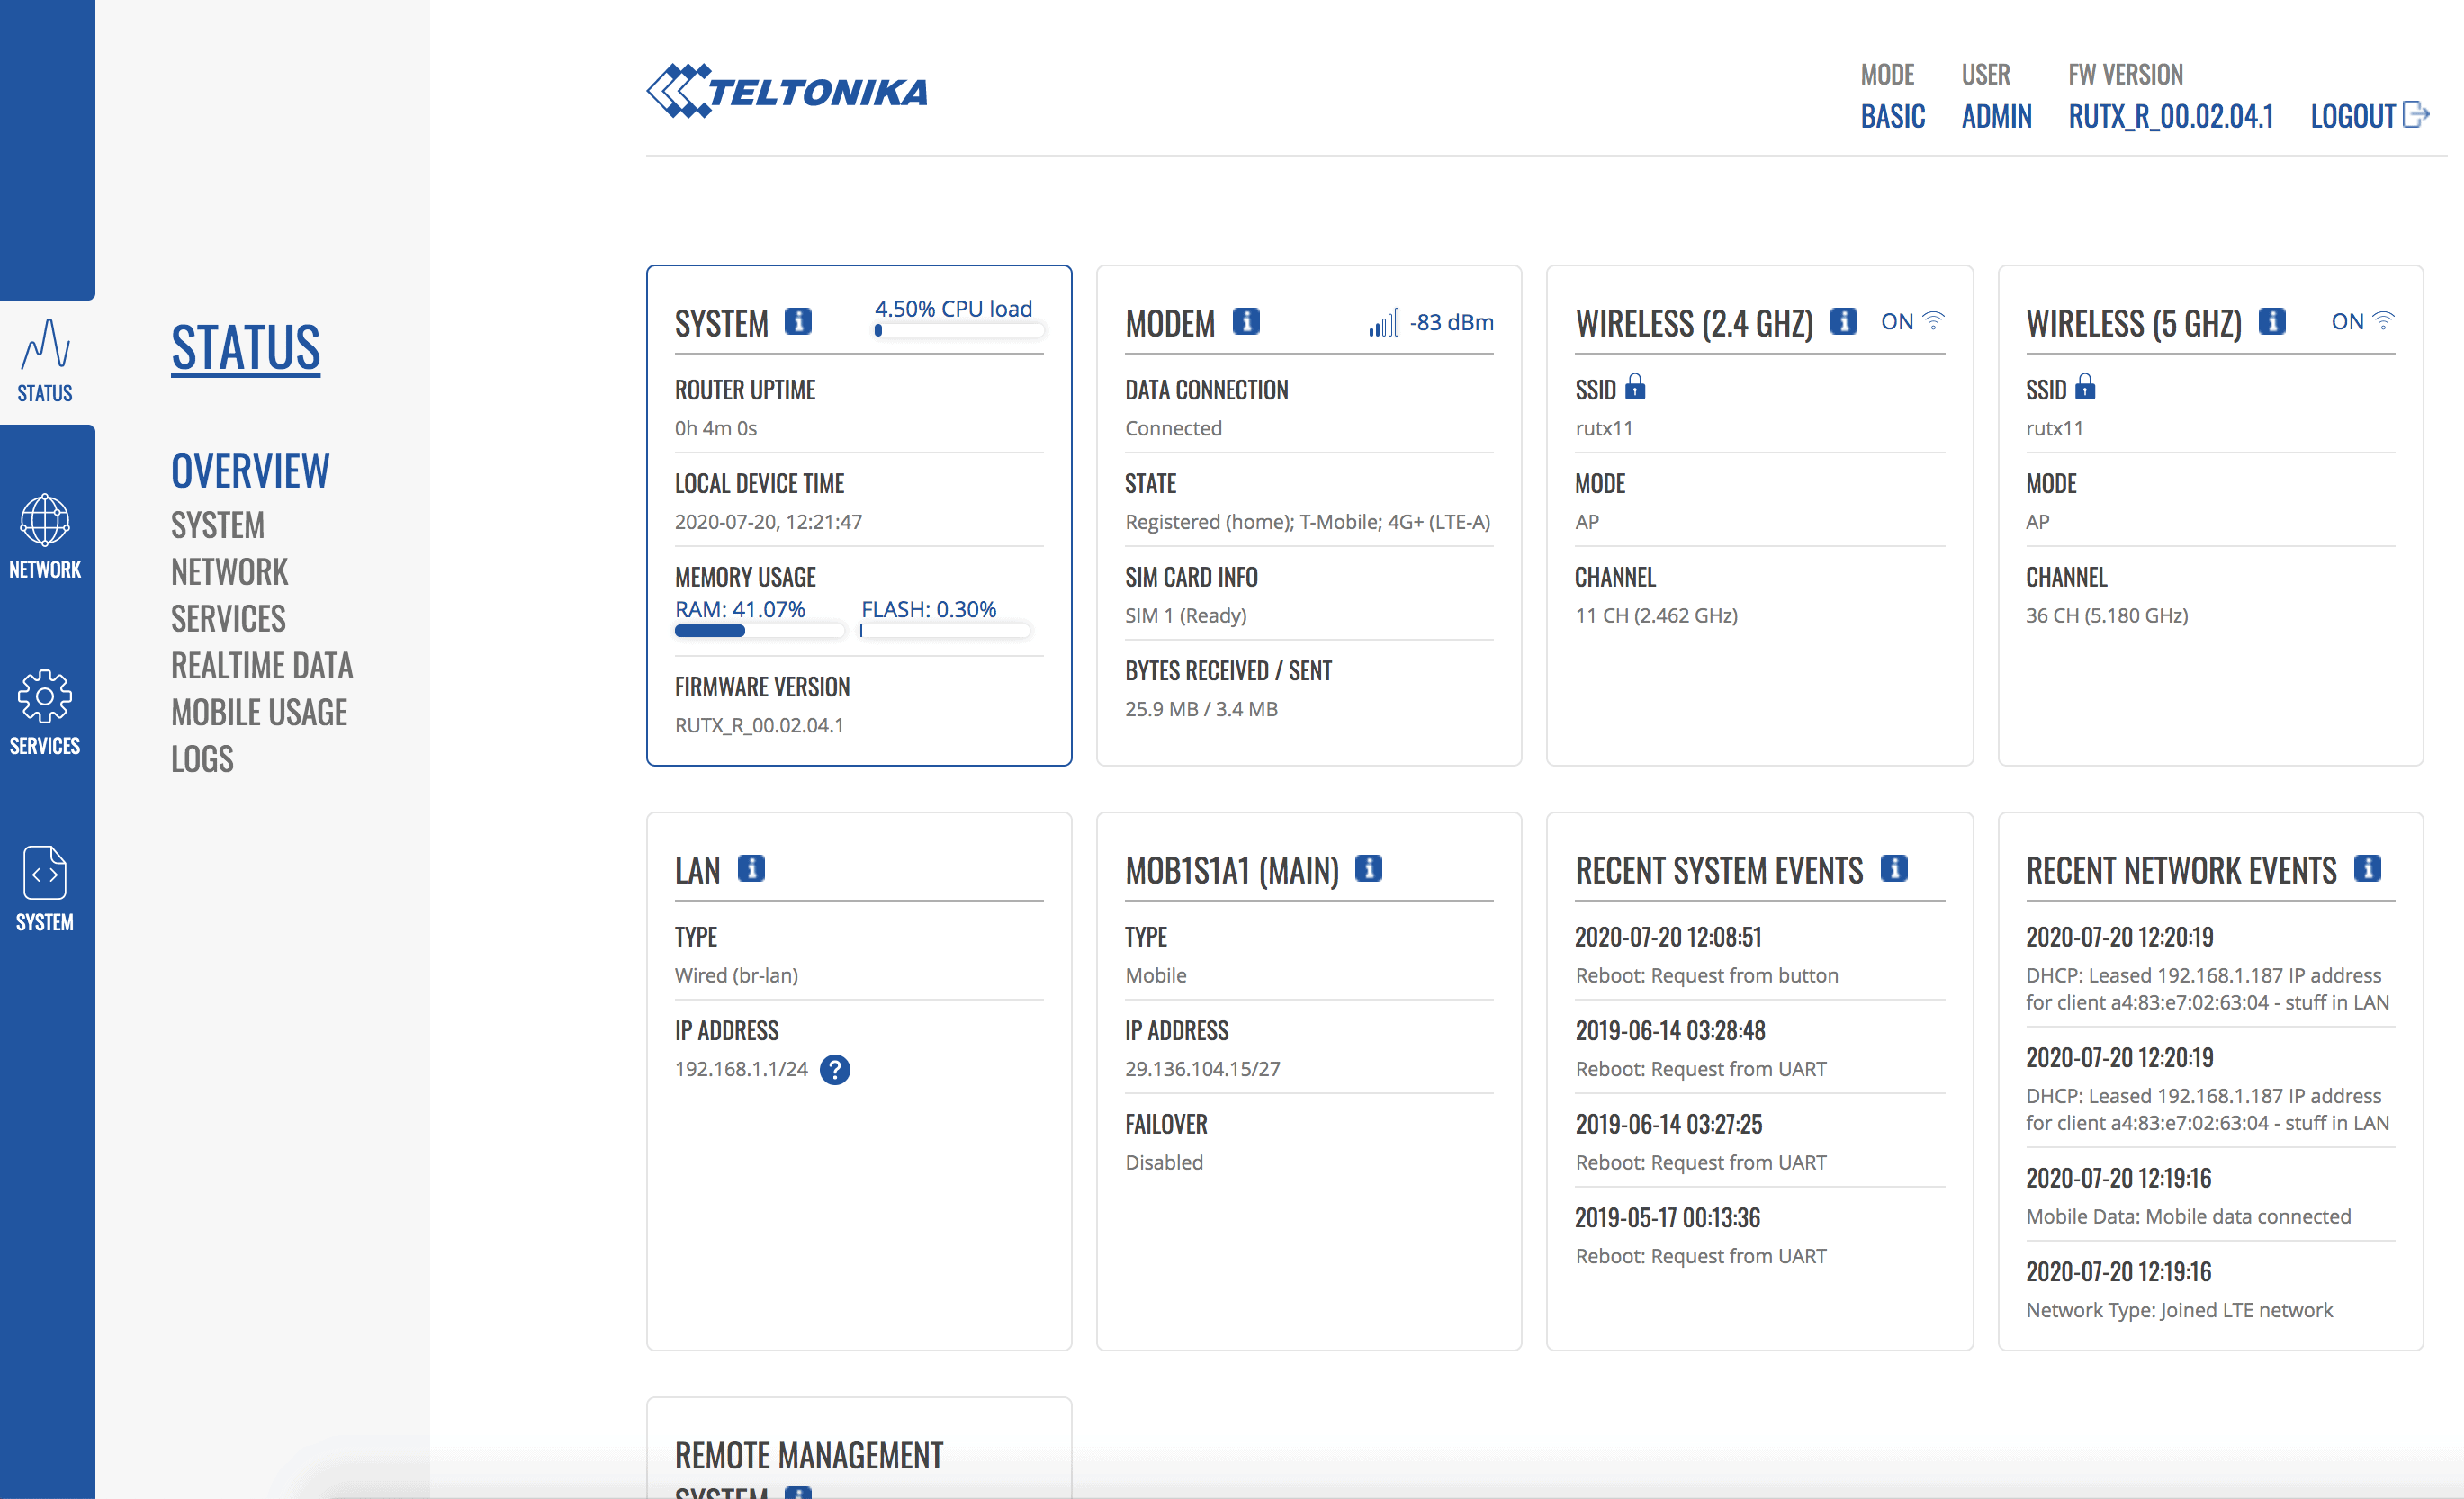Viewport: 2464px width, 1499px height.
Task: Open Mobile Usage page
Action: (x=259, y=713)
